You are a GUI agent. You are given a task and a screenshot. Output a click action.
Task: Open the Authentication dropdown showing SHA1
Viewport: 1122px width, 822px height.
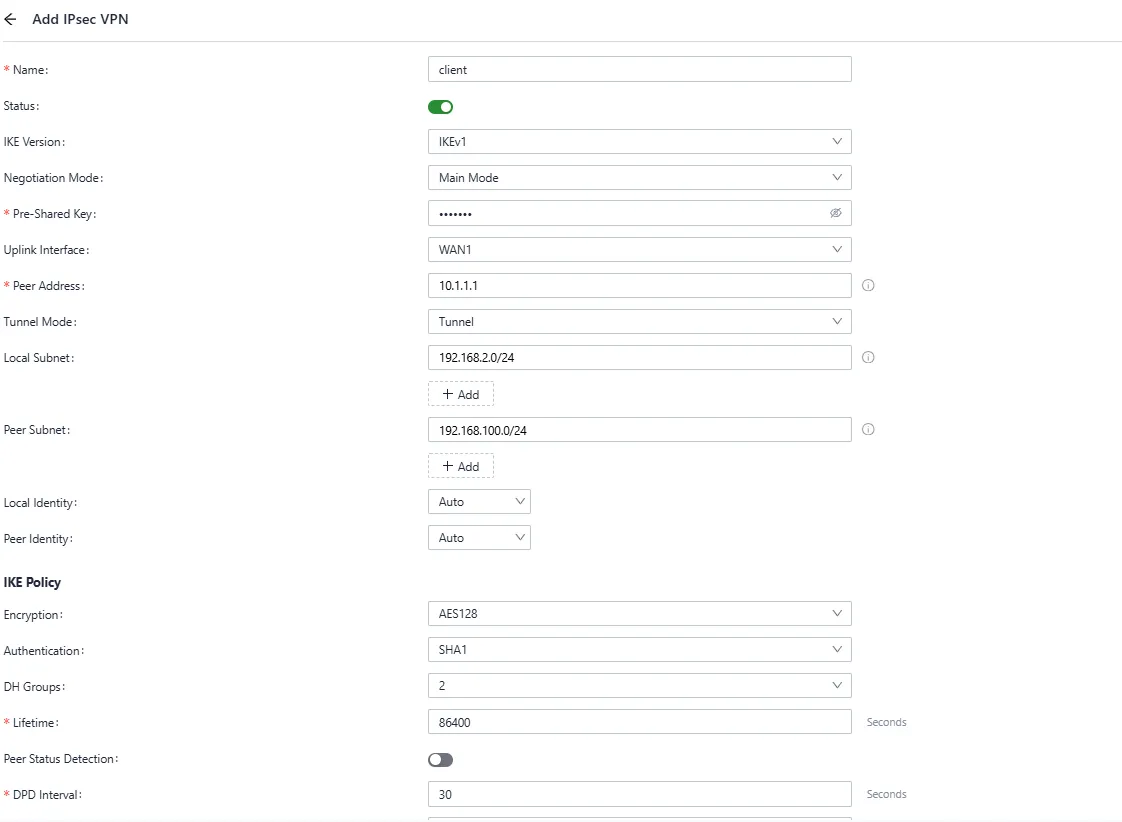640,650
